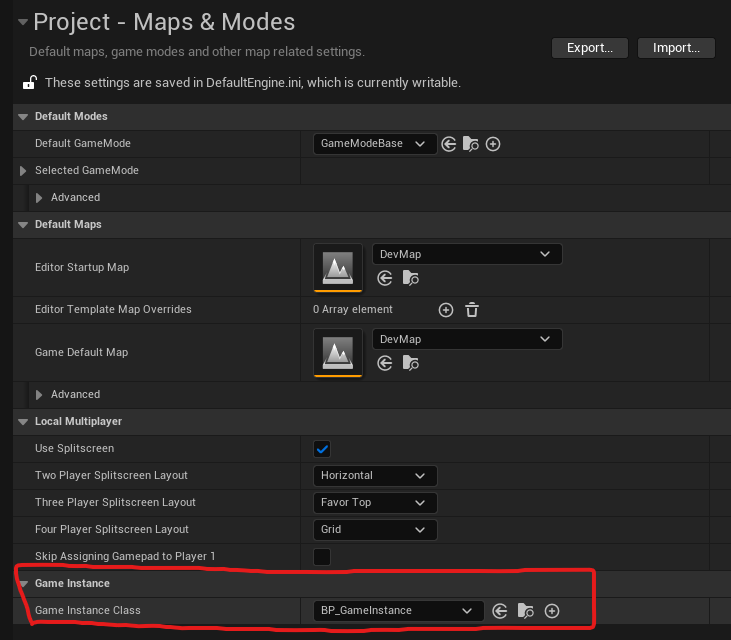Click the 'Skip Assigning Gamepad to Player 1' label
This screenshot has height=640, width=731.
point(125,557)
